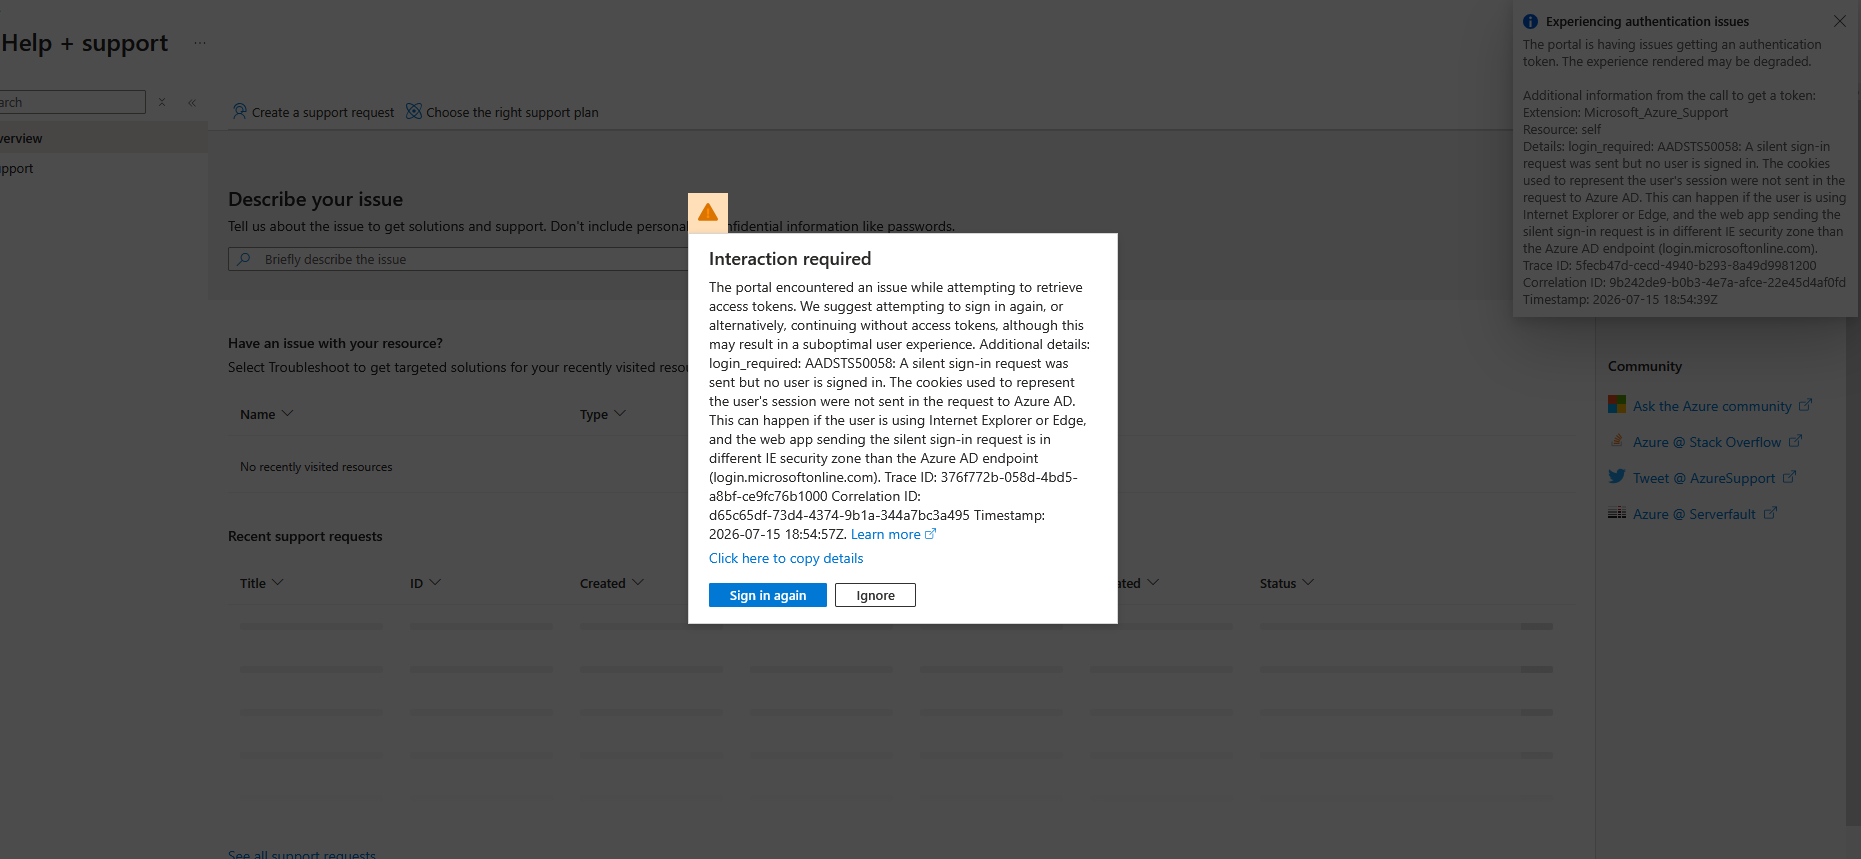Screen dimensions: 1861x859
Task: Sort by the partly hidden Updated column
Action: click(x=1139, y=583)
